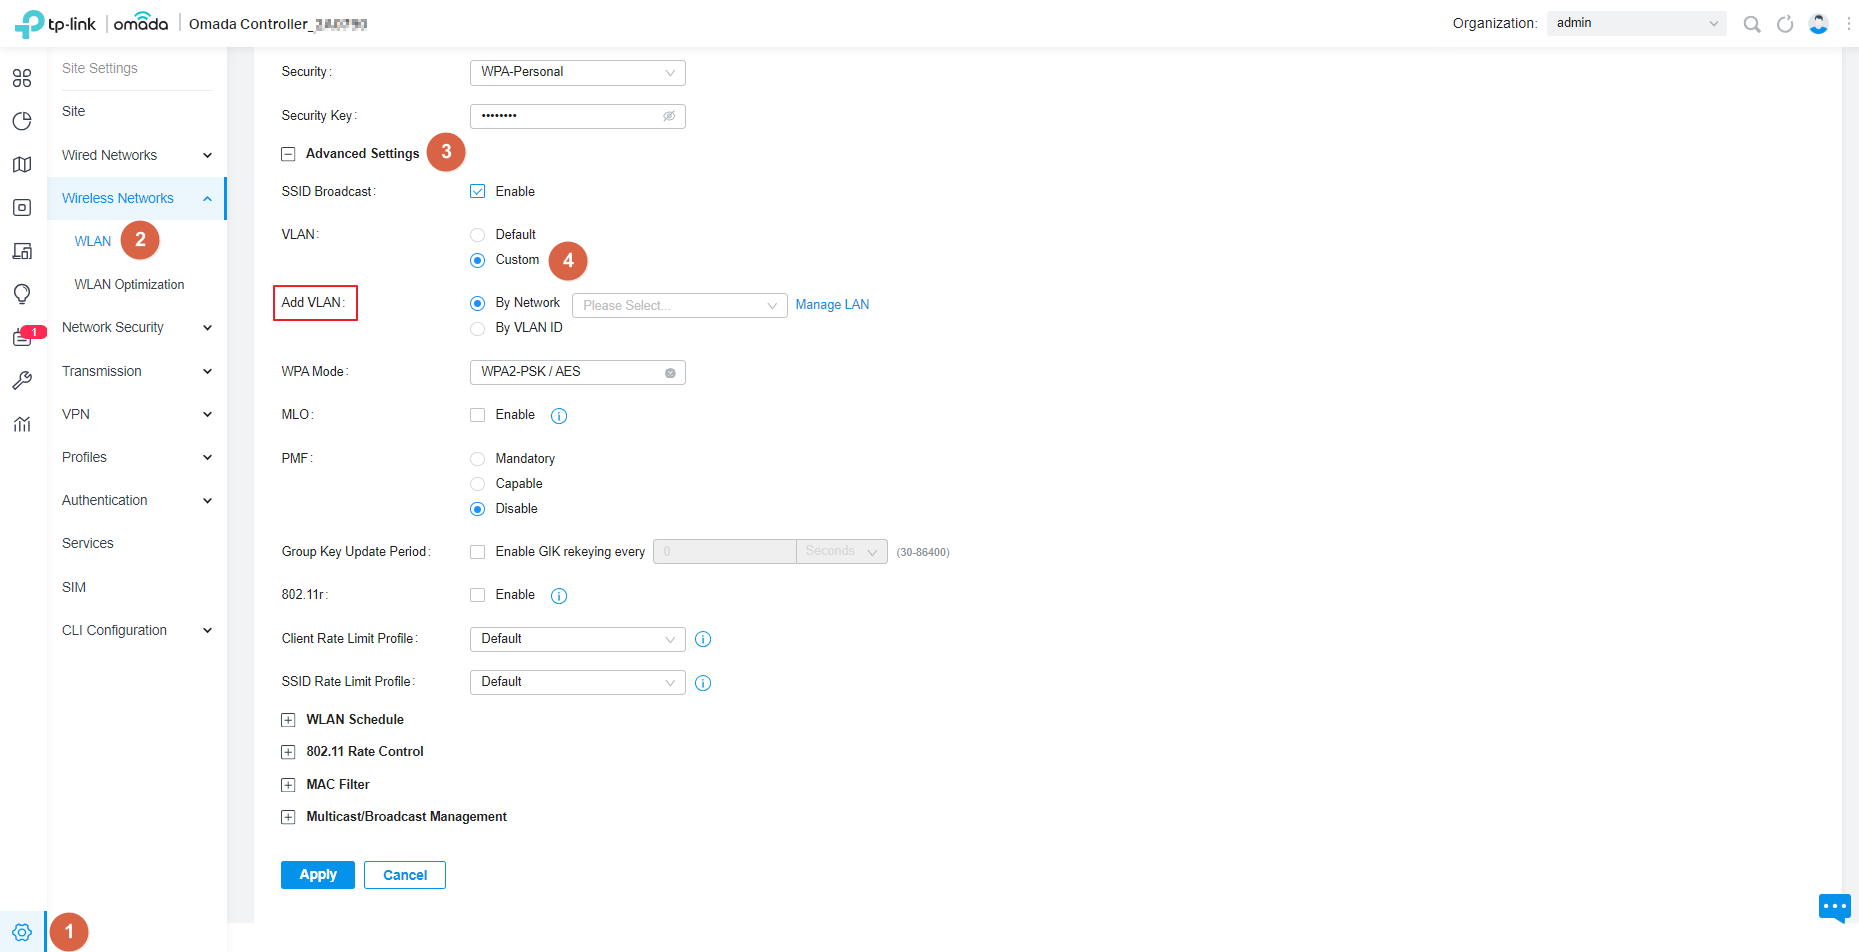The image size is (1859, 952).
Task: Open the Devices icon in left rail
Action: 22,207
